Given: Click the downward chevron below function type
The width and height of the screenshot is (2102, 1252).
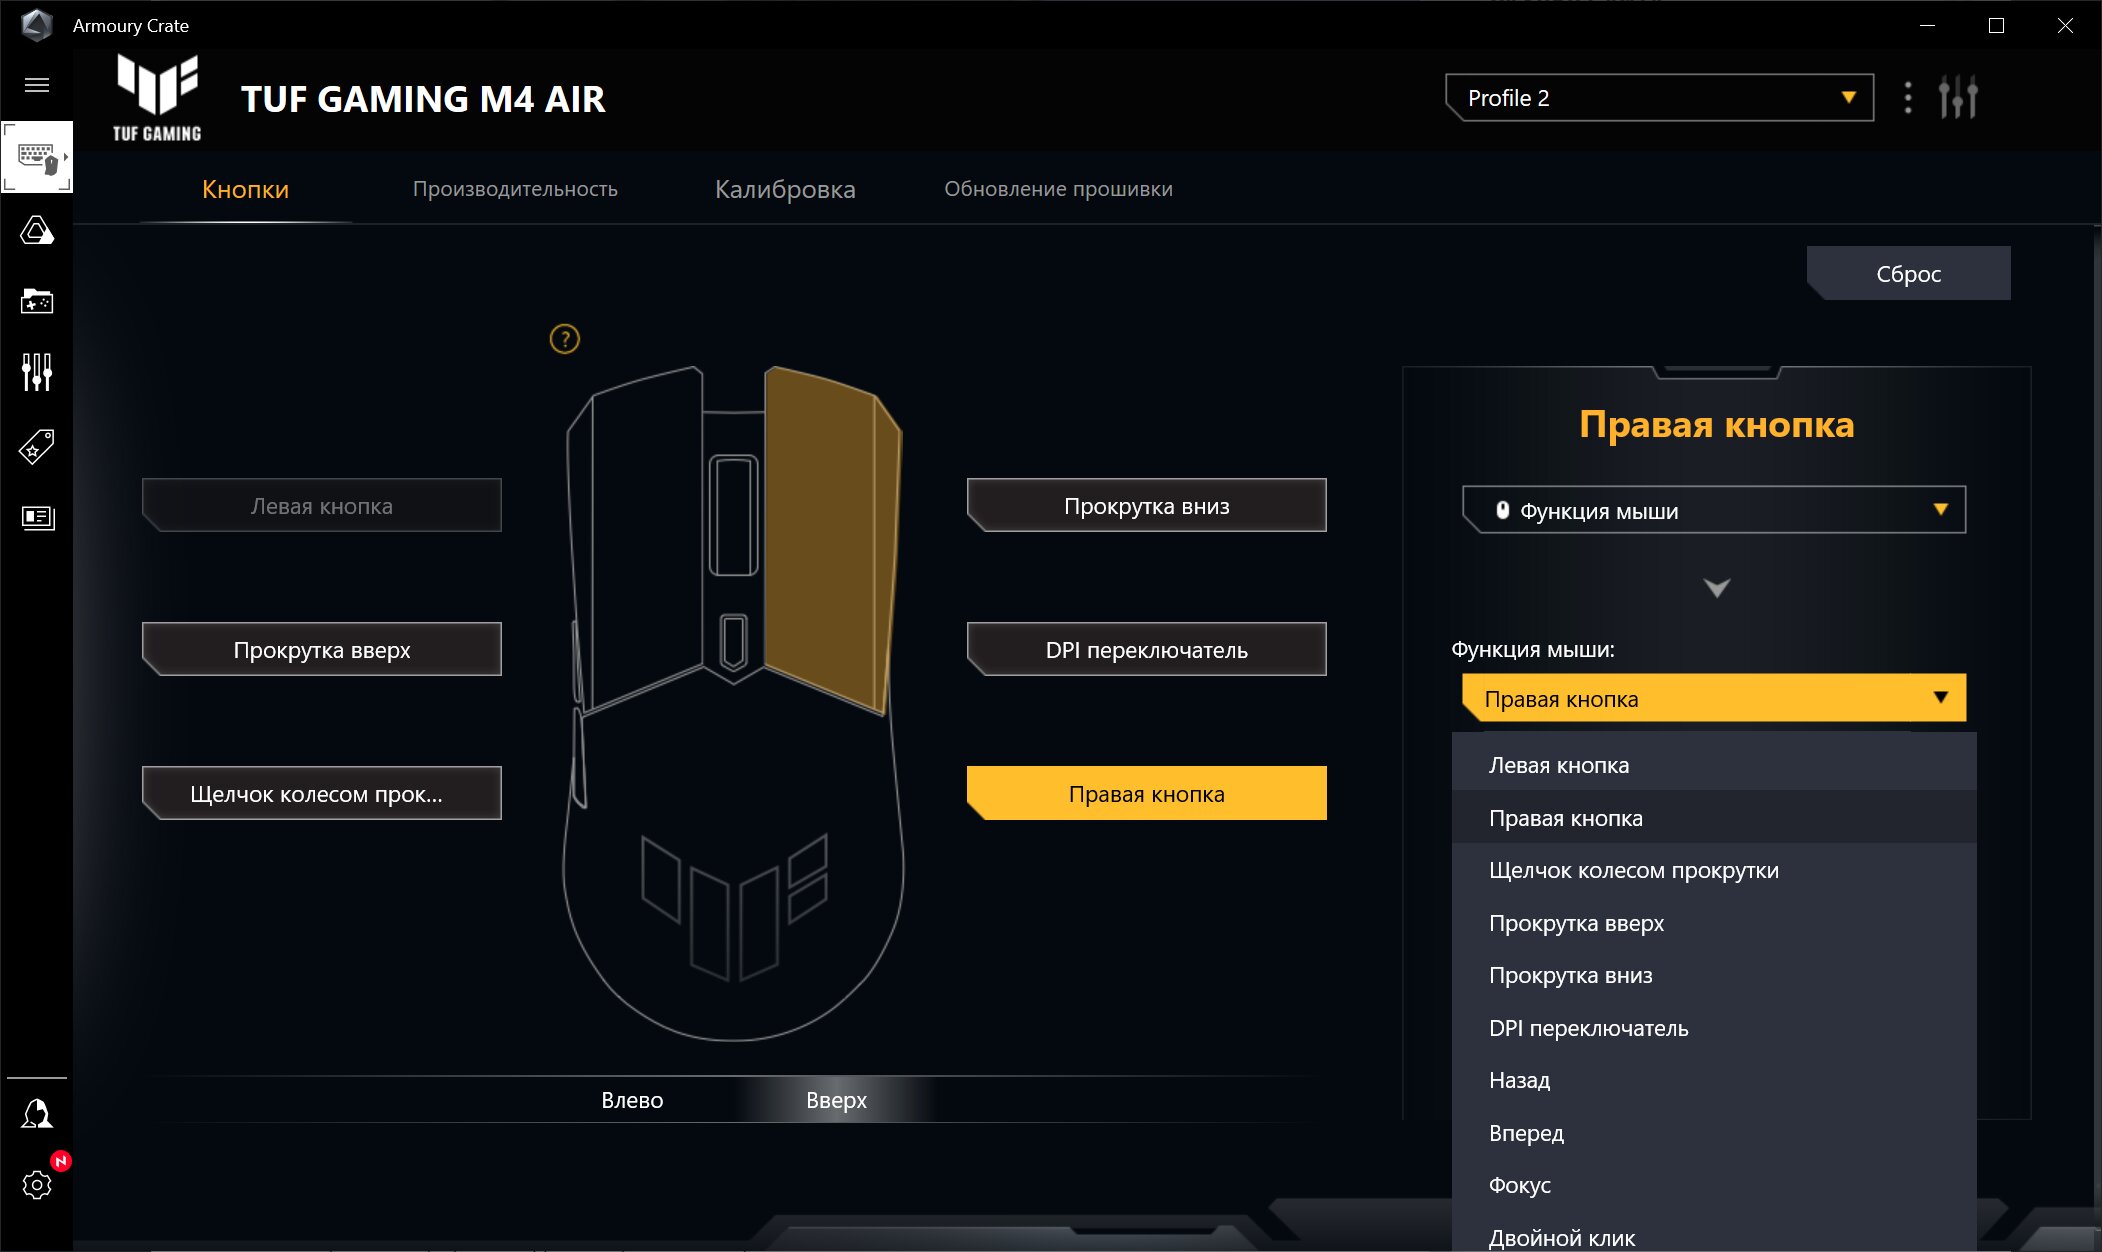Looking at the screenshot, I should point(1717,588).
